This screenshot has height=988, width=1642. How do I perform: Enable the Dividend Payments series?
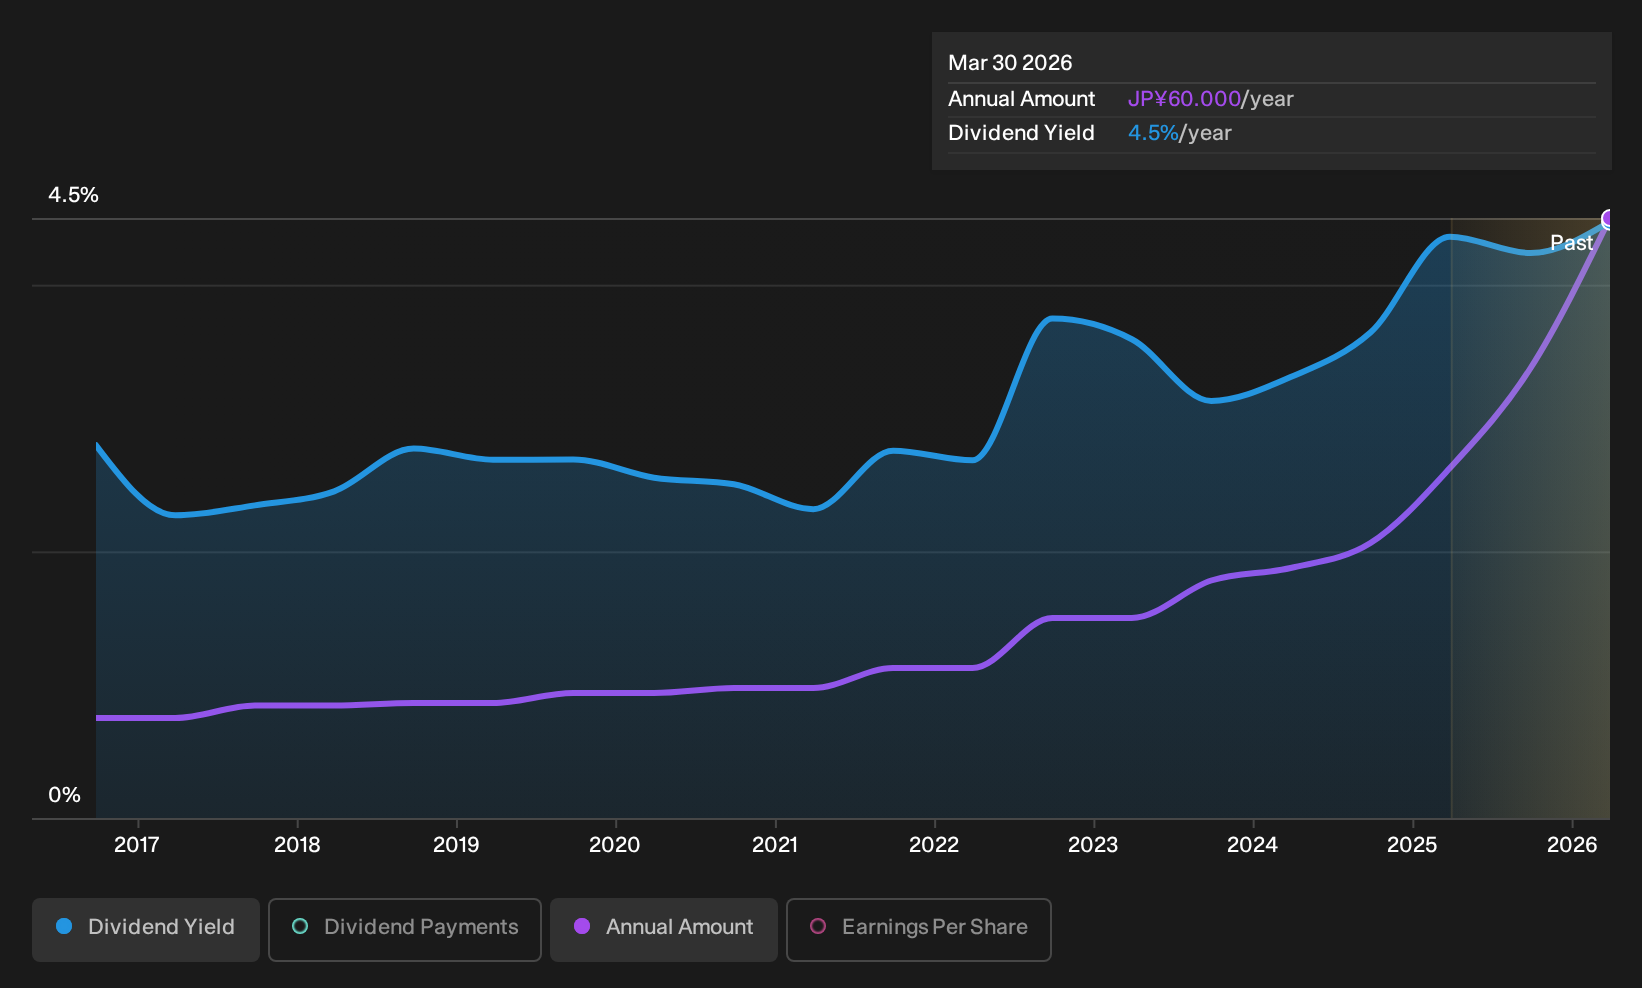(405, 930)
